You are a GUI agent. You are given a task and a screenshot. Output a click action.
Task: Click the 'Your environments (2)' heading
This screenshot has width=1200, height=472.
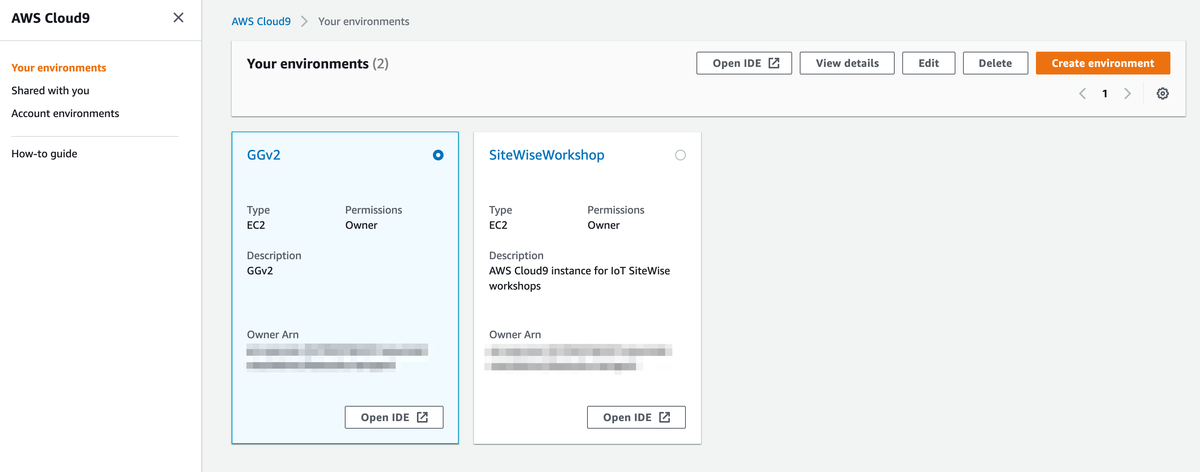pos(318,63)
